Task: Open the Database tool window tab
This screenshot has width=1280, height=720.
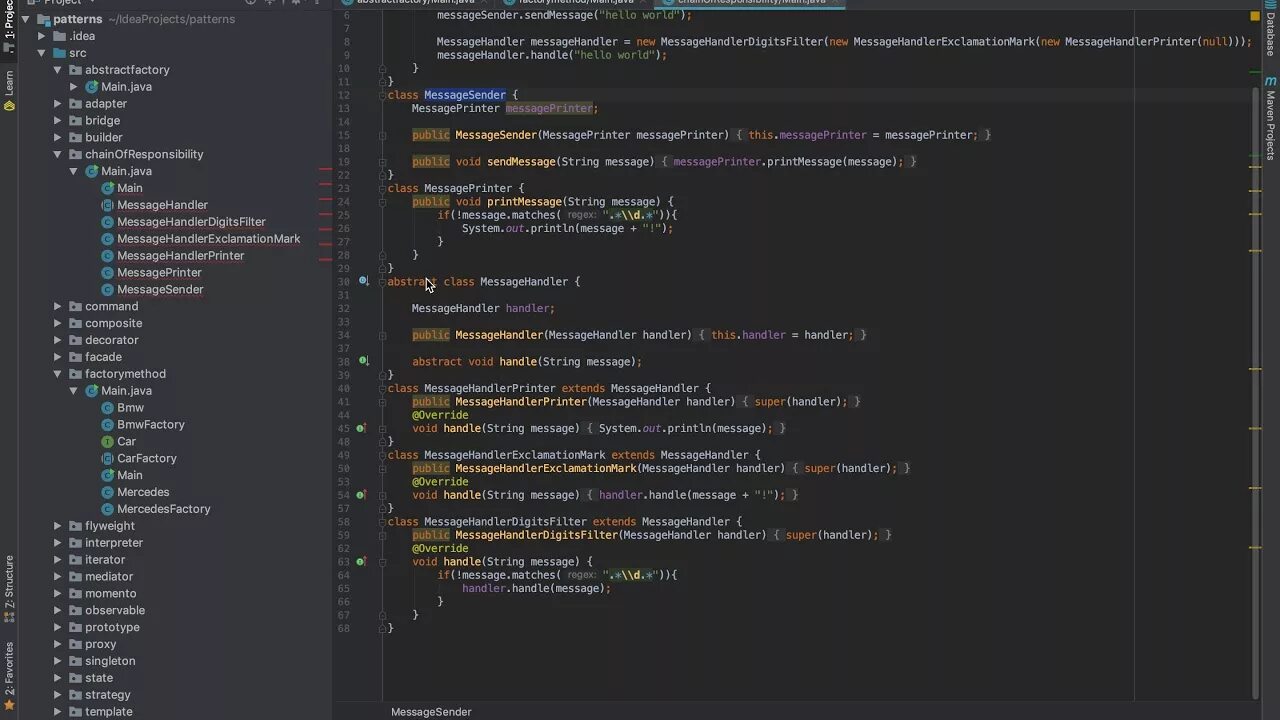Action: click(x=1271, y=30)
